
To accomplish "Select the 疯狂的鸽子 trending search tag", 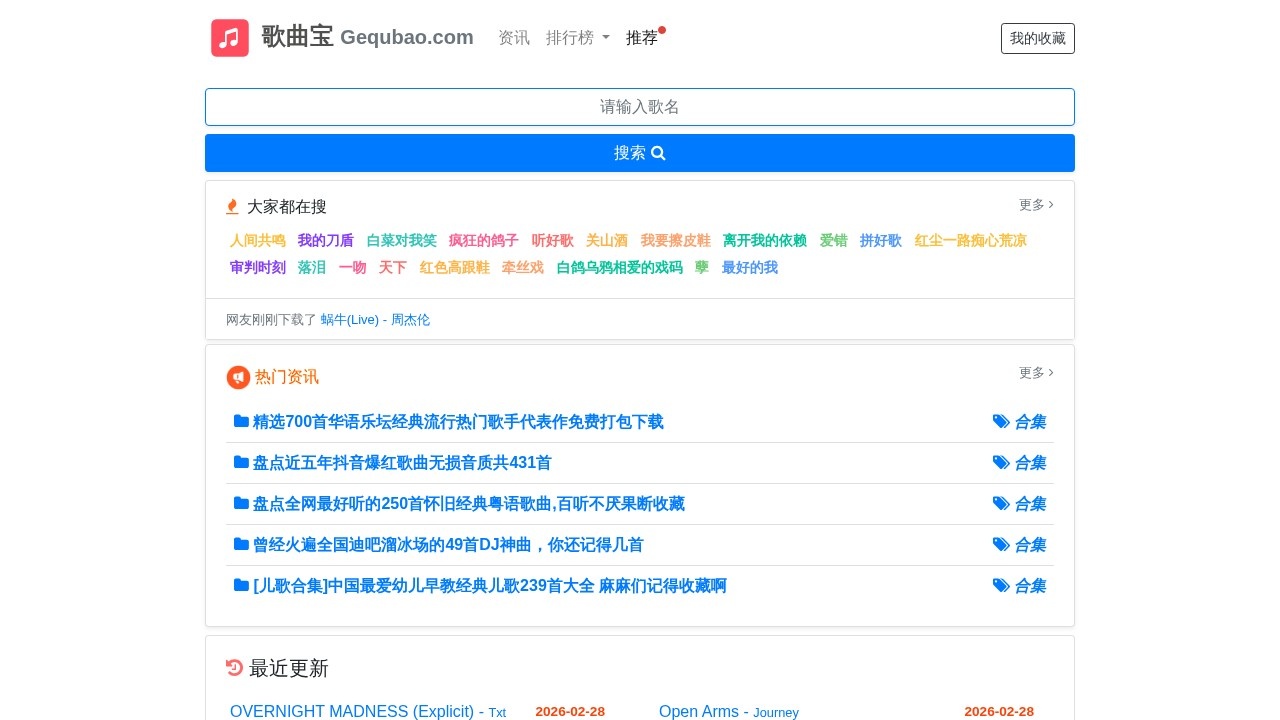I will pos(484,241).
